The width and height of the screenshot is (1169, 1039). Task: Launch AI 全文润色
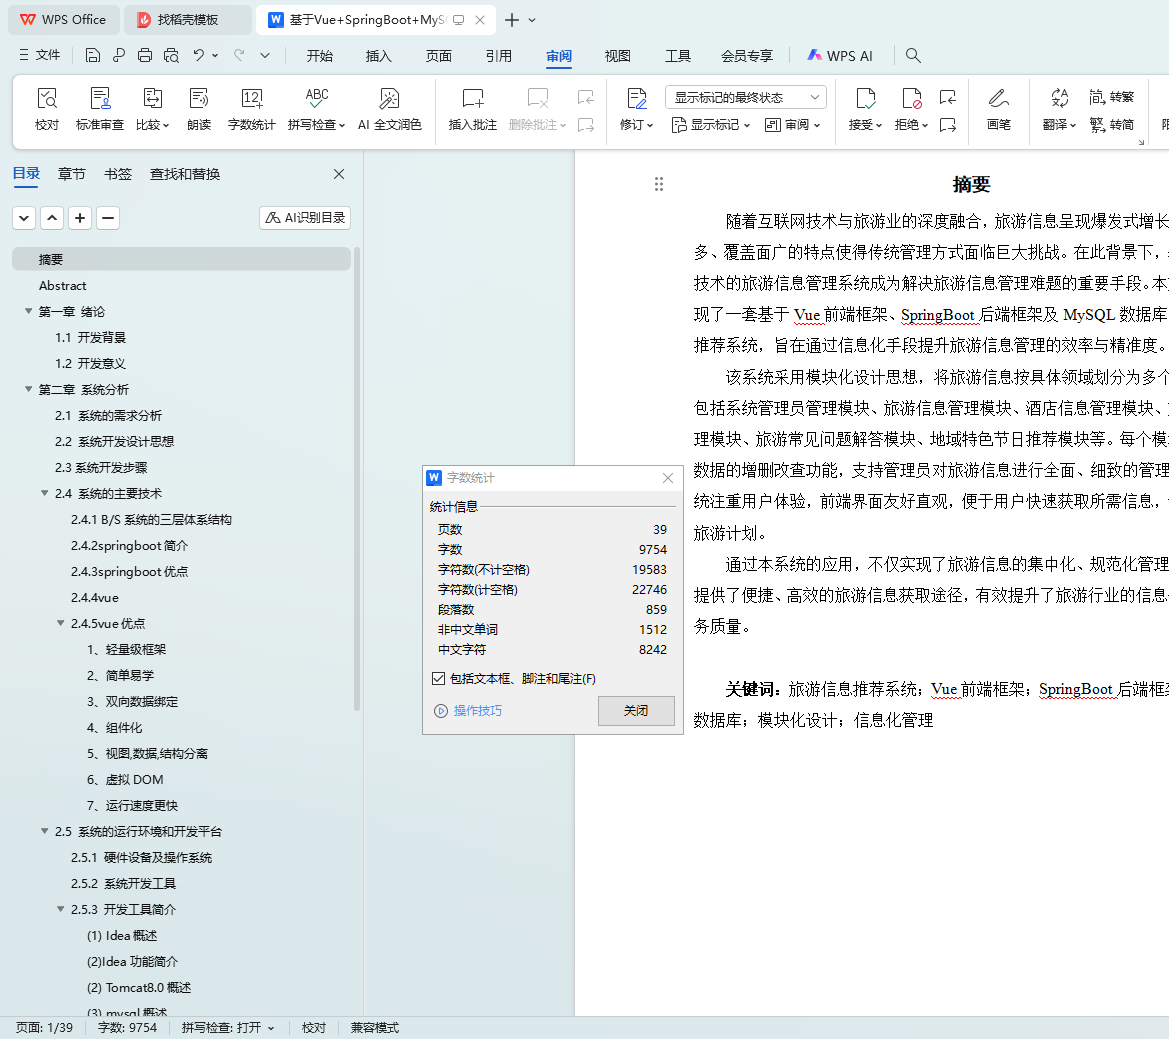click(389, 108)
